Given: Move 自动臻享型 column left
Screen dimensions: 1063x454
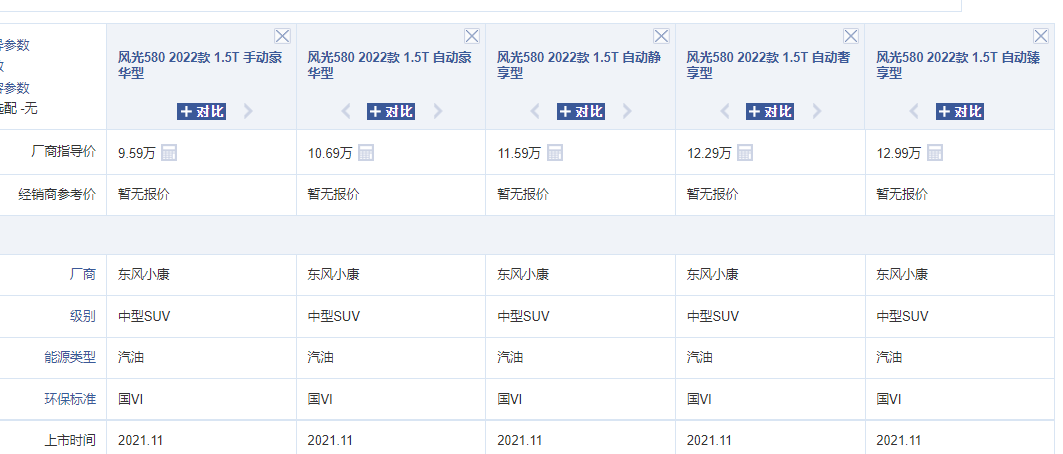Looking at the screenshot, I should click(914, 111).
